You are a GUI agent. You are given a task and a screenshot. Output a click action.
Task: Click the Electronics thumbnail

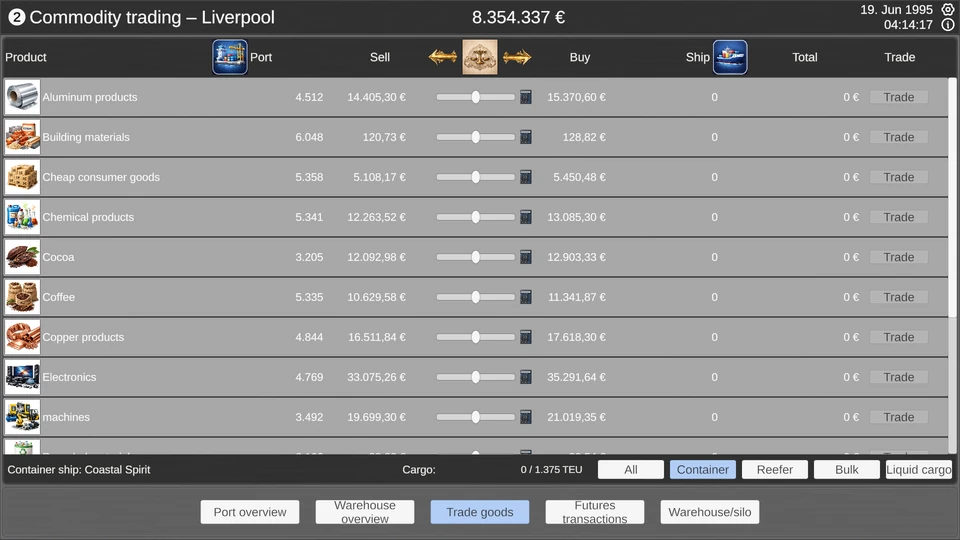23,377
